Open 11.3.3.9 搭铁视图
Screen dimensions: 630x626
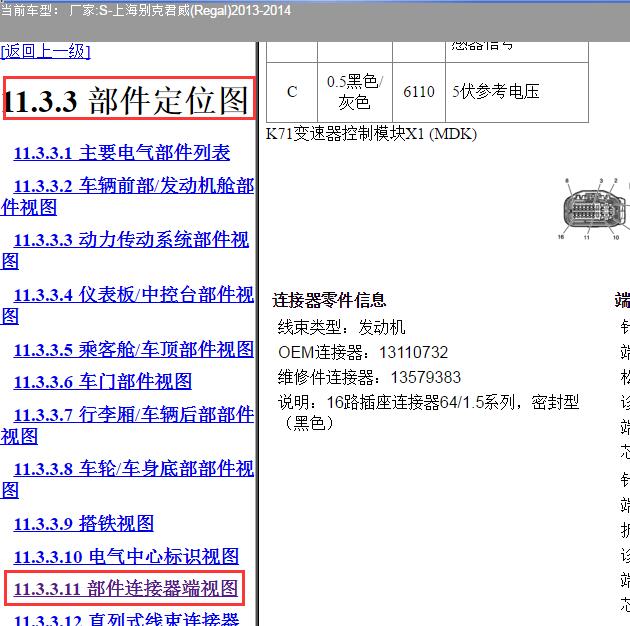pyautogui.click(x=84, y=524)
